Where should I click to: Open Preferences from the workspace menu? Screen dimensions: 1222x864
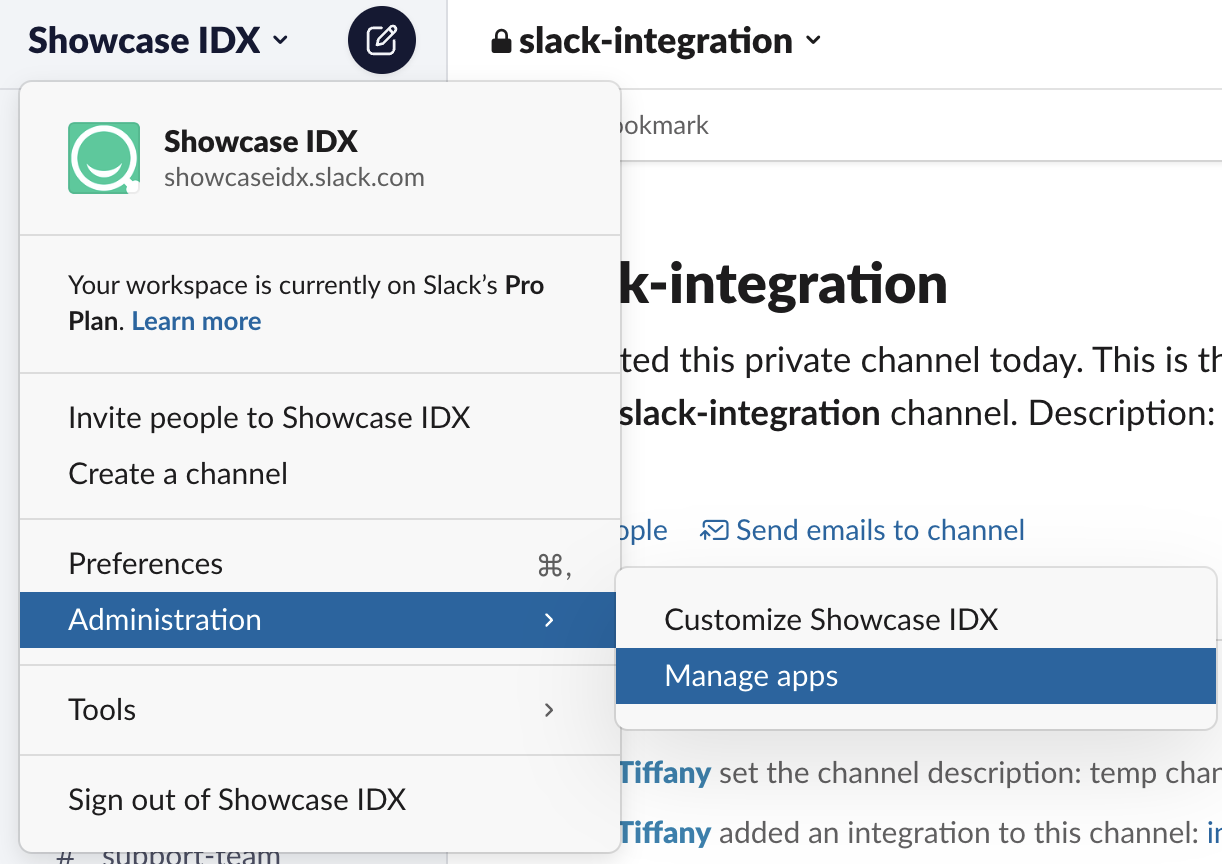tap(320, 564)
